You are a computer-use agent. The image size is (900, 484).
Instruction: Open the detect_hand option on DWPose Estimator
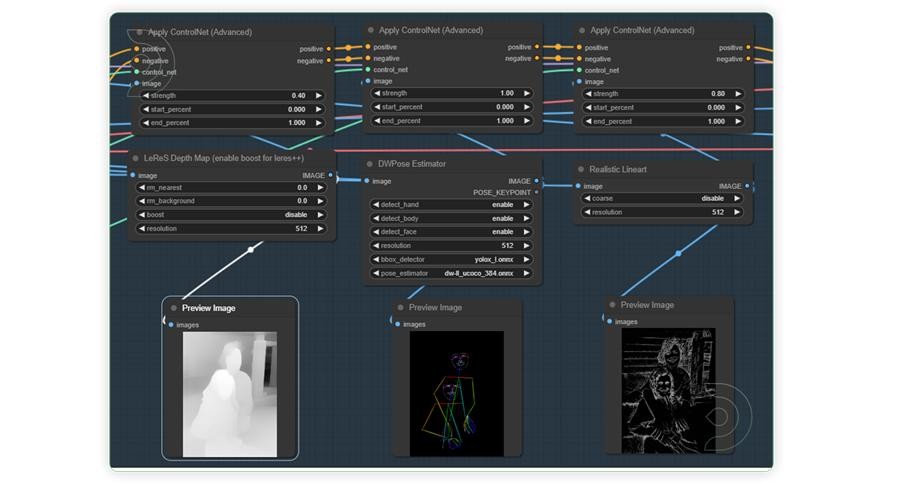coord(451,204)
